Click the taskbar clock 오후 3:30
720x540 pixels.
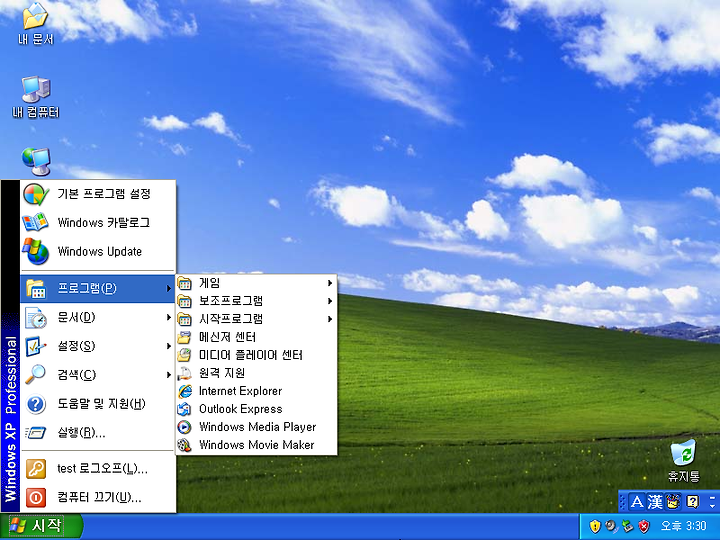[x=683, y=526]
